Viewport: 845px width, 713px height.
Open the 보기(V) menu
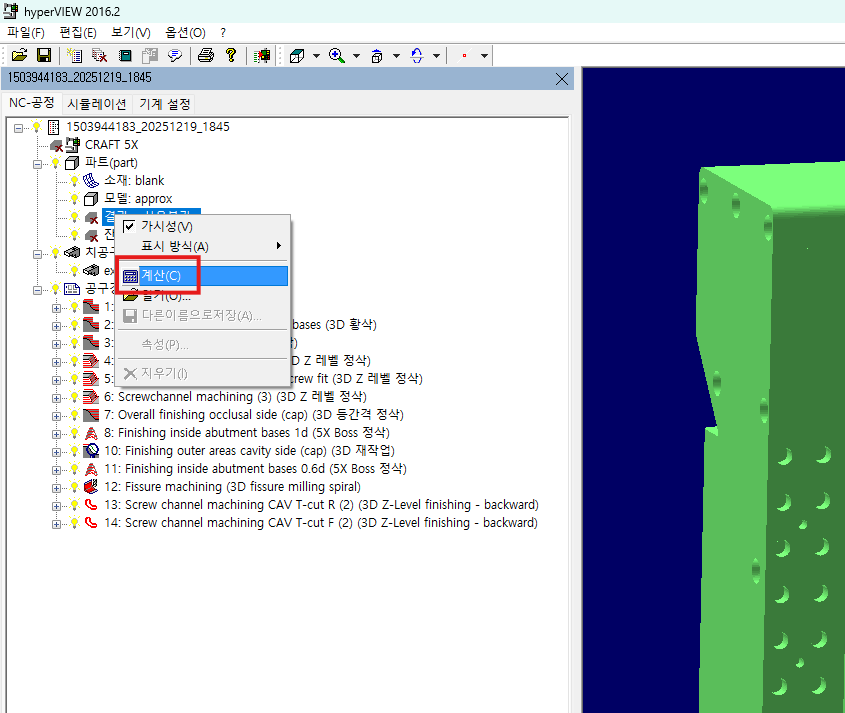click(130, 33)
